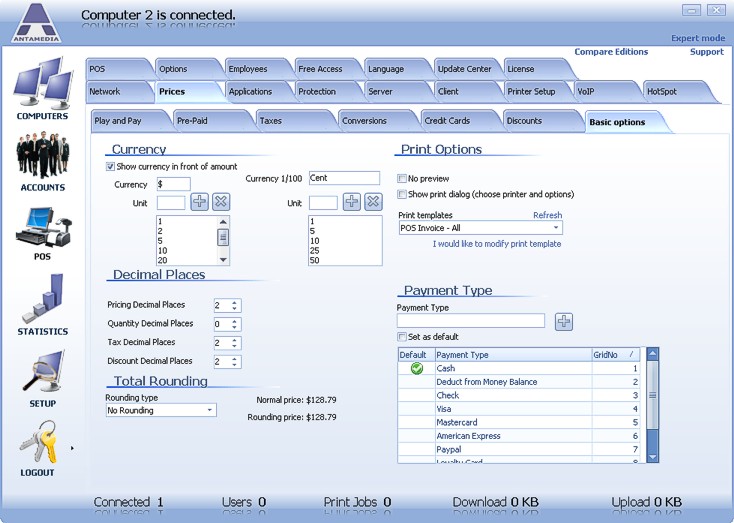734x523 pixels.
Task: Click I would like to modify print template
Action: click(x=496, y=244)
